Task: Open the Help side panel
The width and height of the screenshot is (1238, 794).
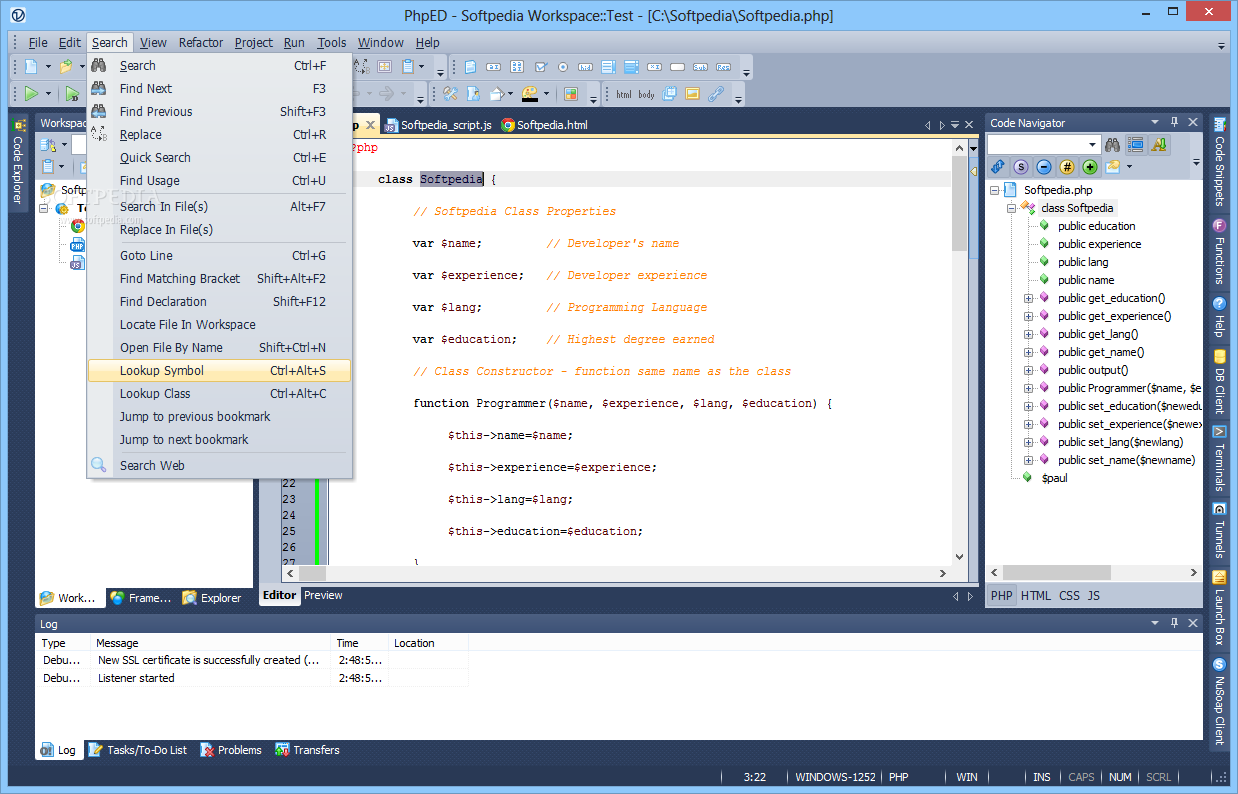Action: (x=1219, y=316)
